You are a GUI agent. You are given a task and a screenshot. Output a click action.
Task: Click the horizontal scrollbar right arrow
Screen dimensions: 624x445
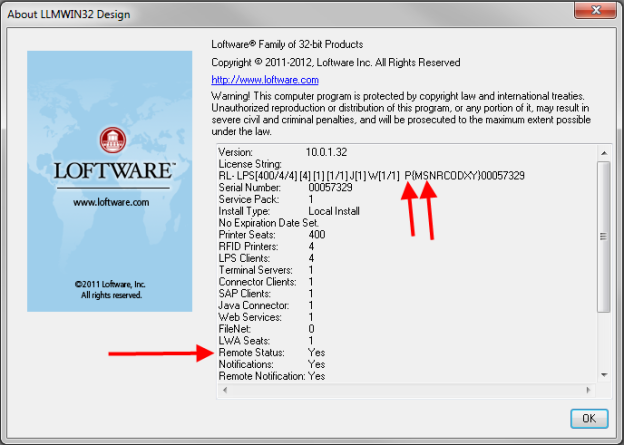click(589, 390)
